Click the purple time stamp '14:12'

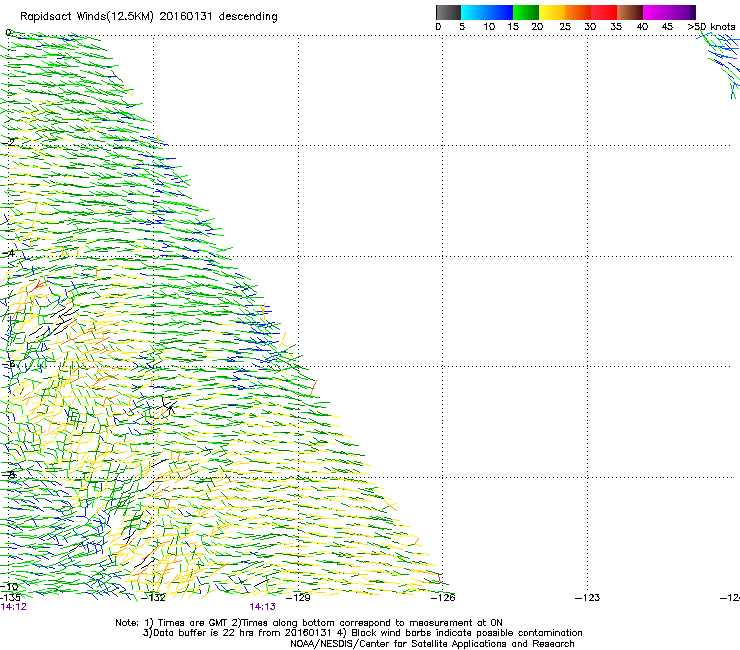pos(14,607)
